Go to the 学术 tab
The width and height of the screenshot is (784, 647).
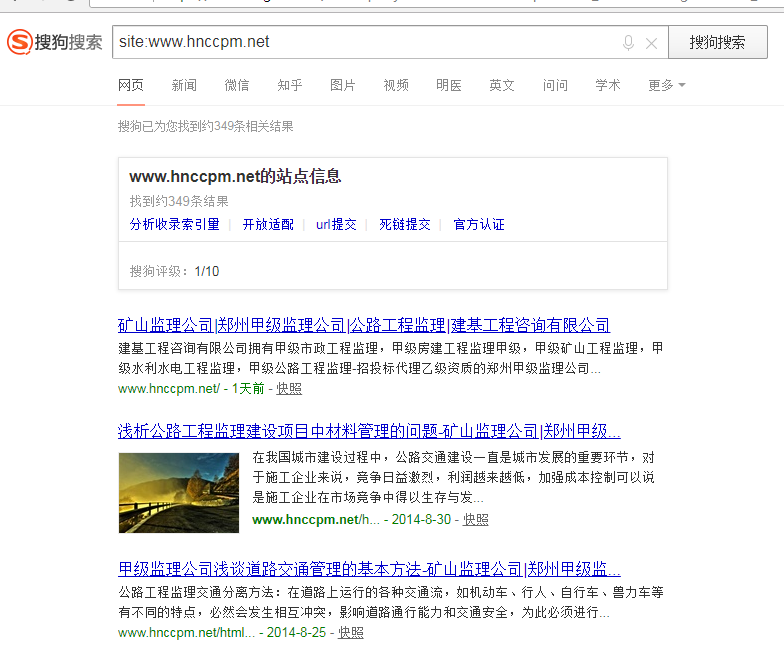tap(608, 86)
